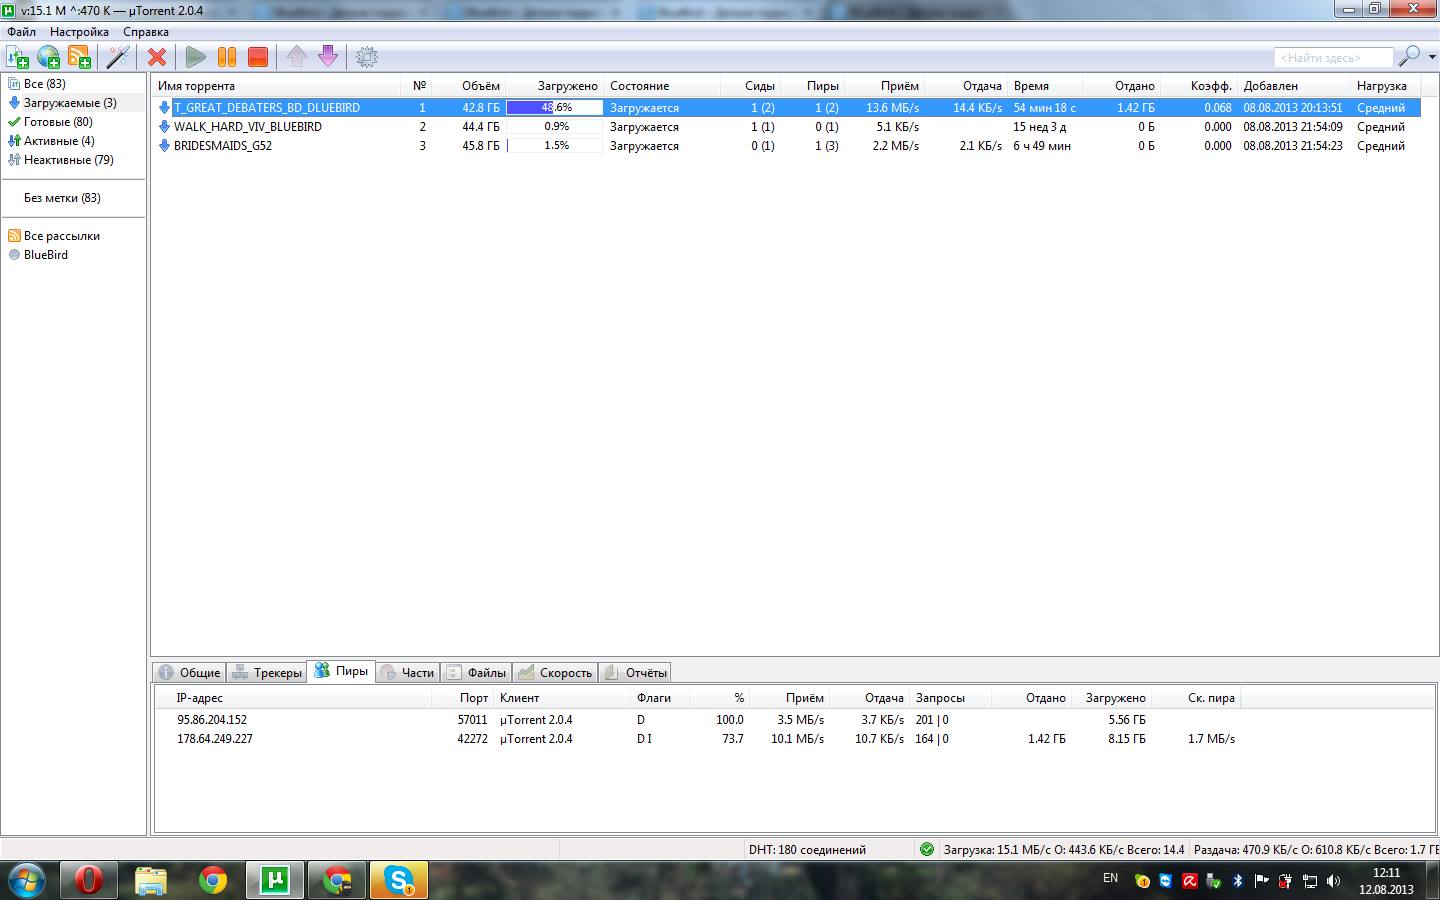The height and width of the screenshot is (900, 1440).
Task: Click the red Stop torrent icon
Action: 258,57
